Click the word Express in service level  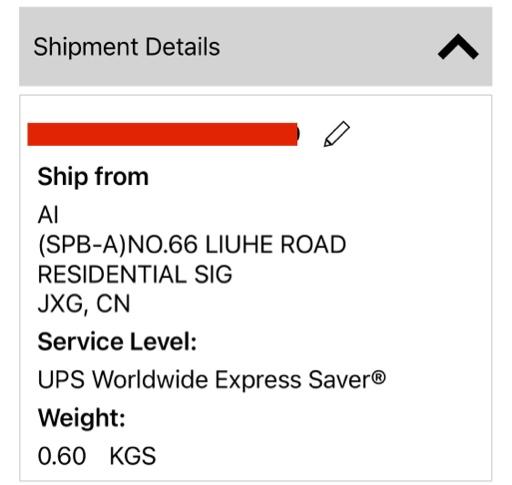pyautogui.click(x=258, y=381)
